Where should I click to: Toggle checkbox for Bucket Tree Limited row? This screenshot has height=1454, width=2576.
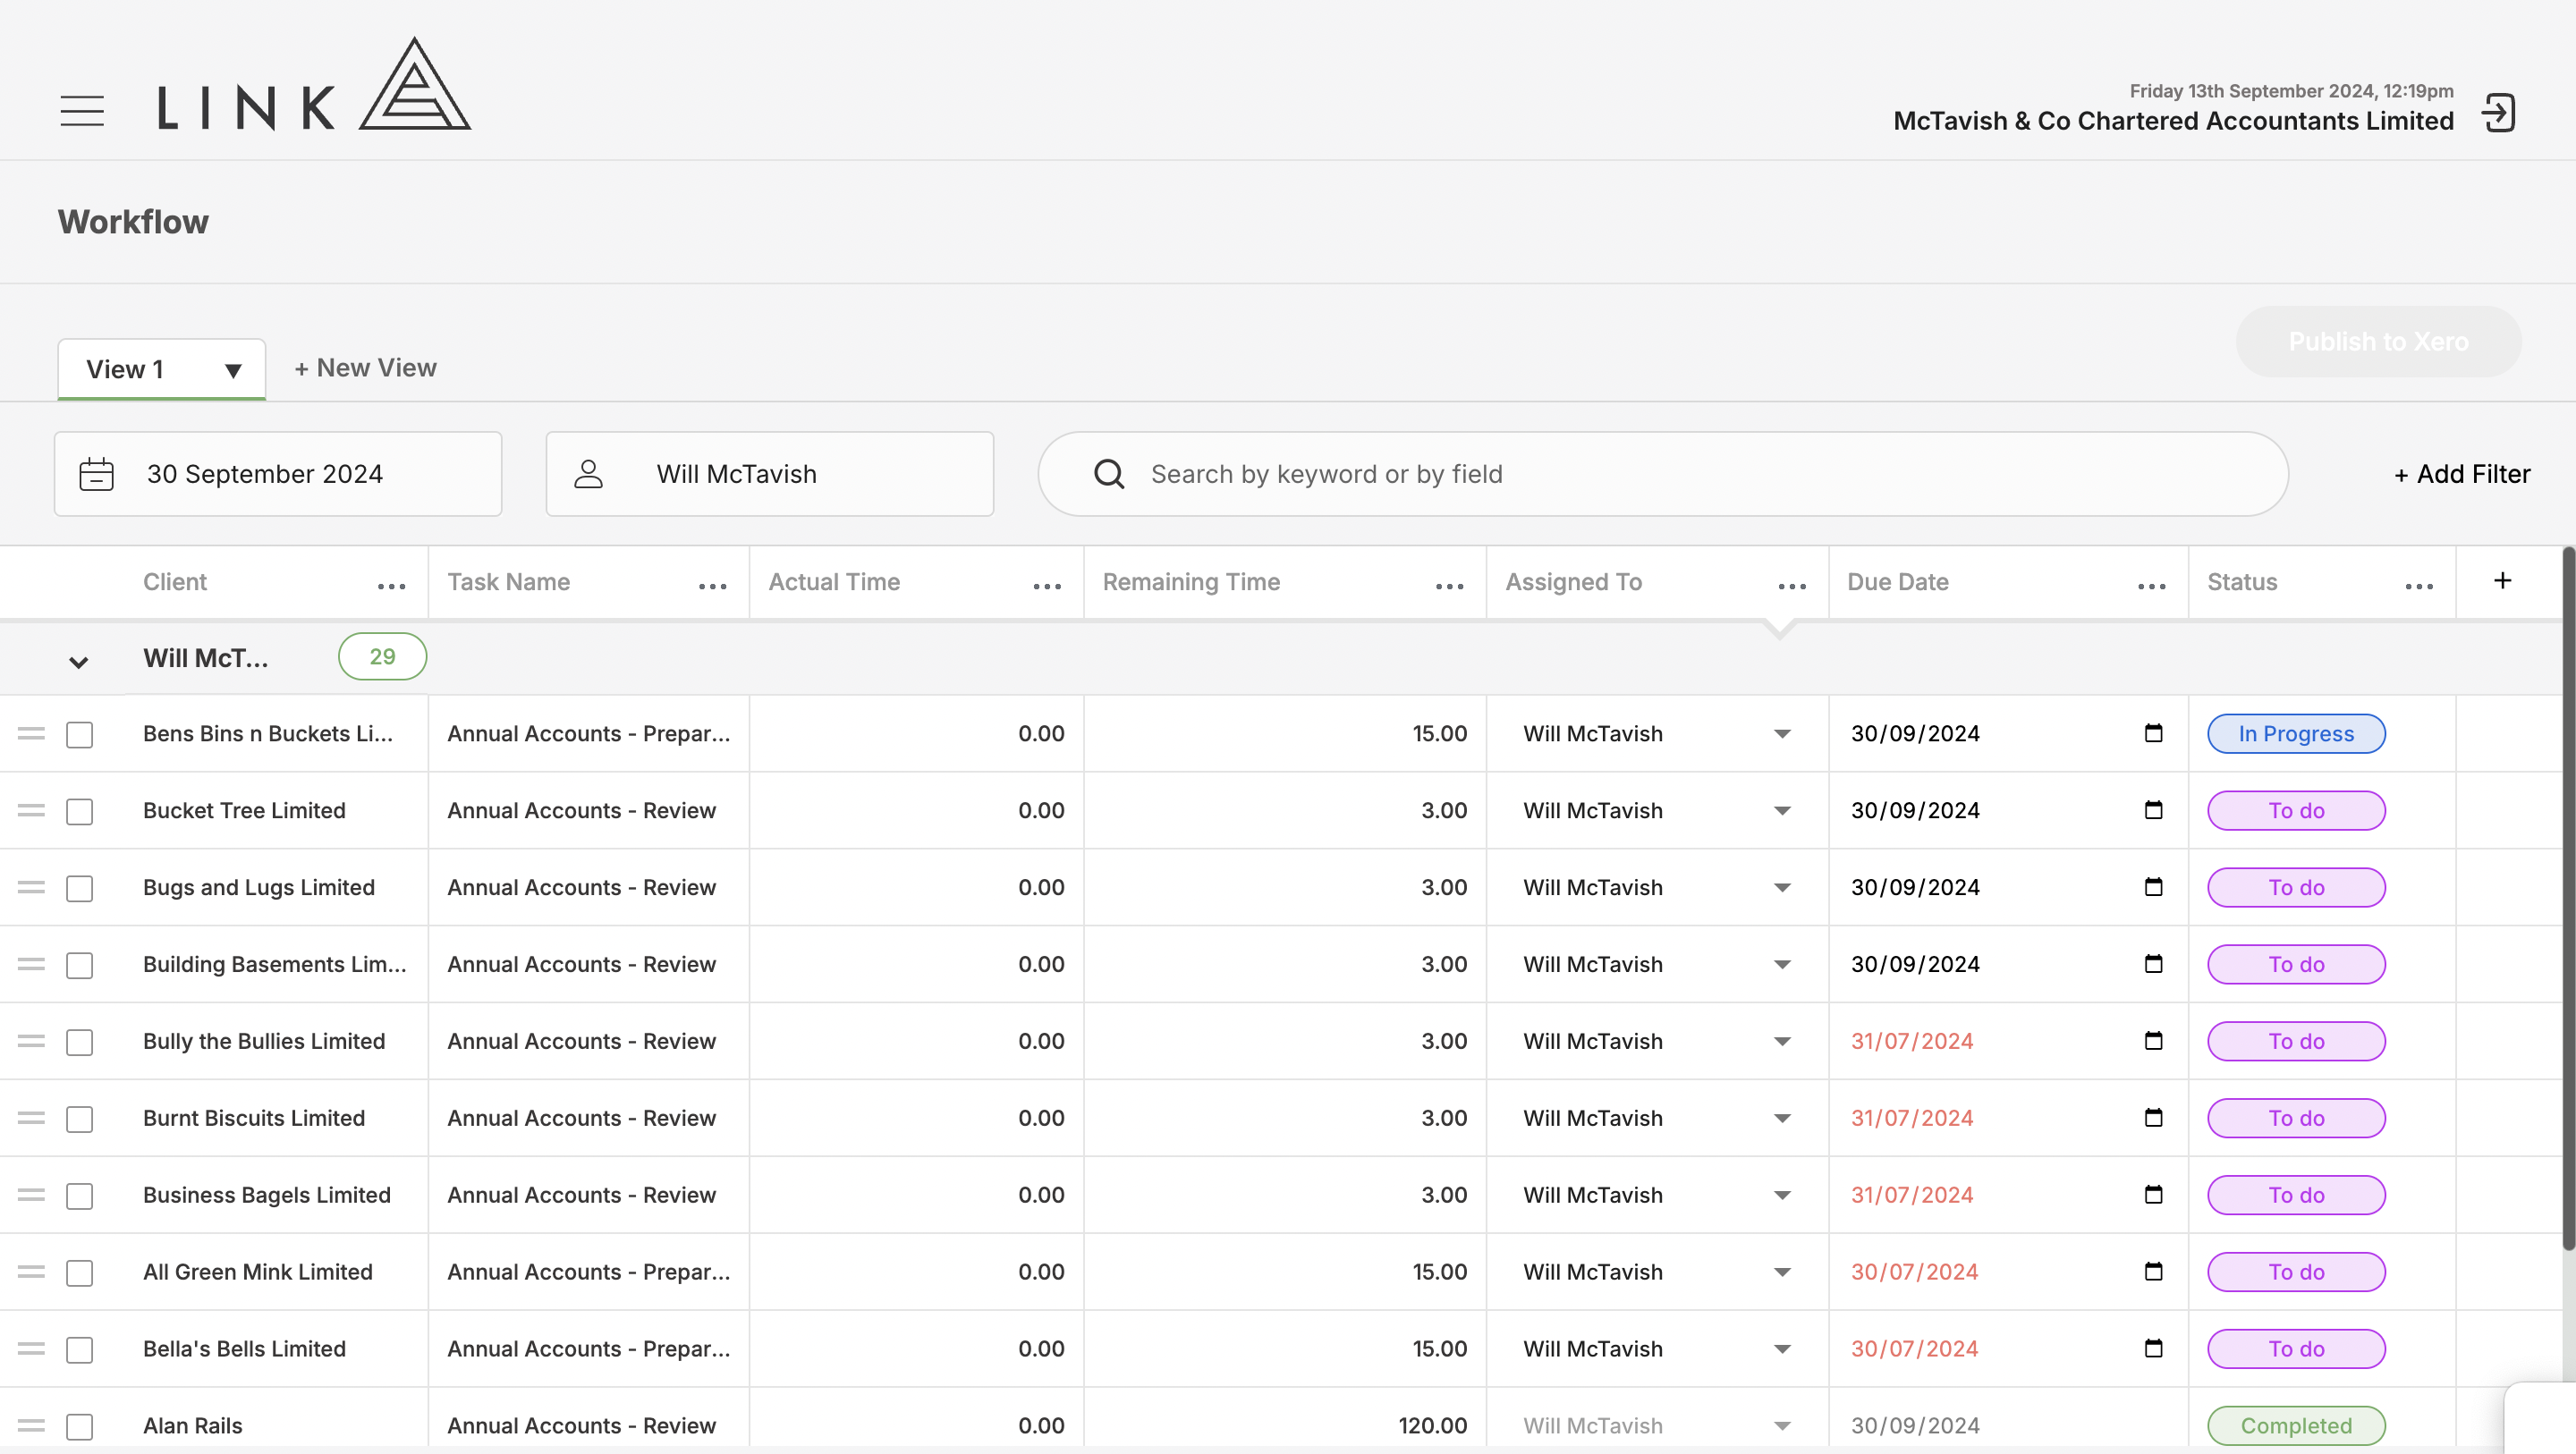(80, 810)
